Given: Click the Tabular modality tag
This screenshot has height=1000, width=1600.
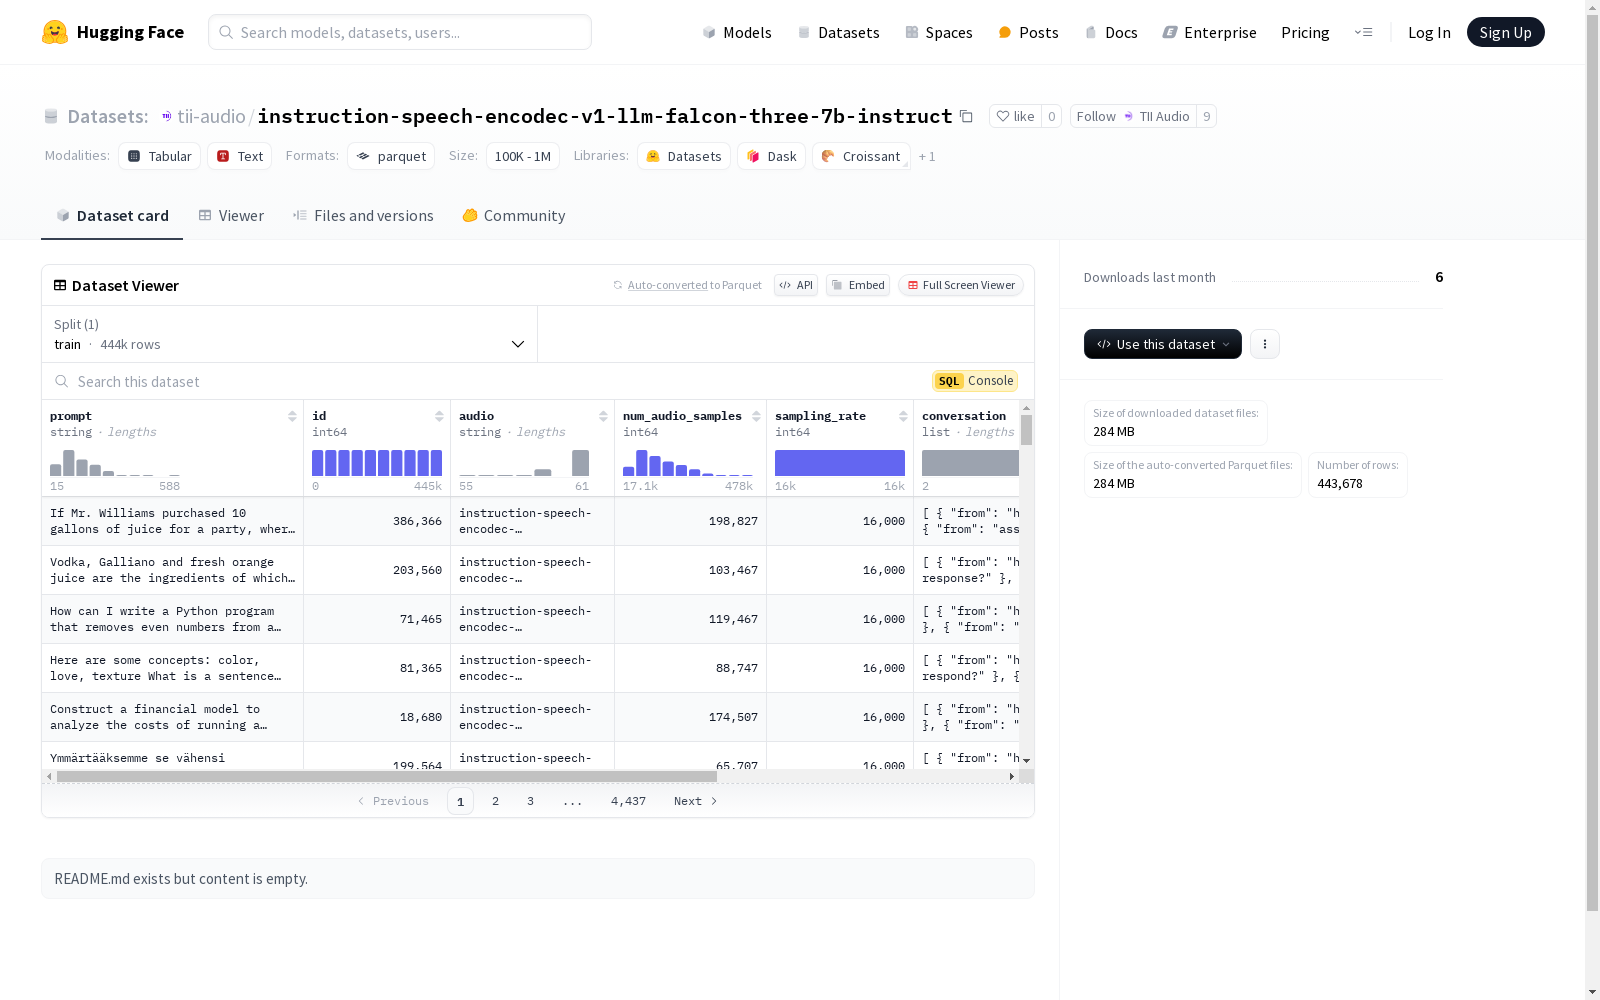Looking at the screenshot, I should click(160, 156).
